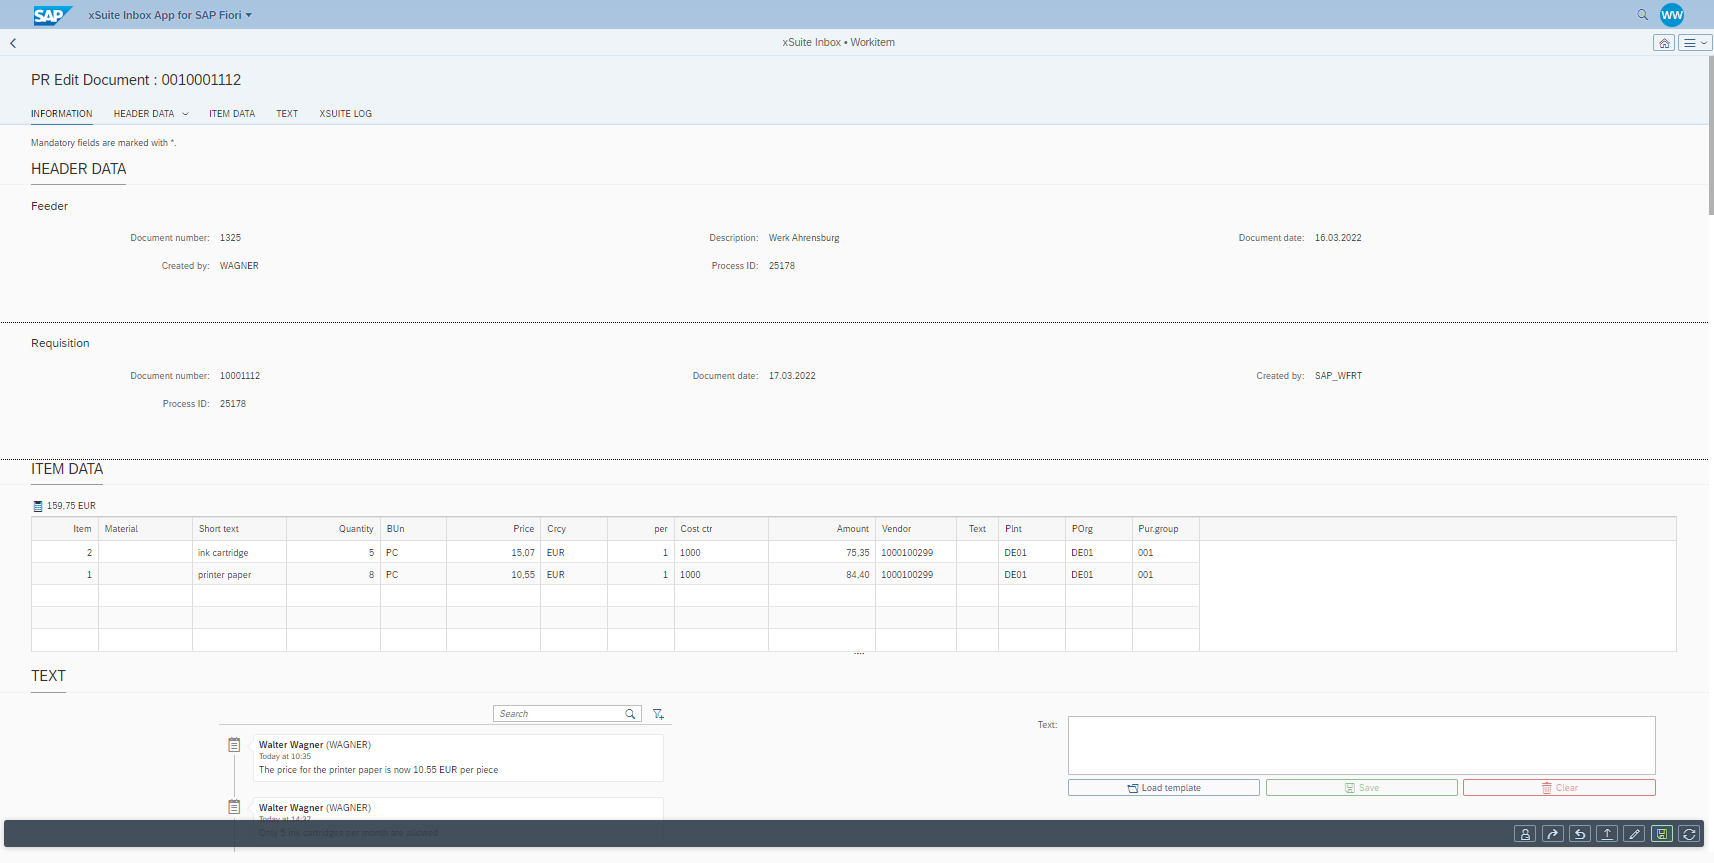The height and width of the screenshot is (863, 1714).
Task: Switch to the ITEM DATA tab
Action: coord(232,114)
